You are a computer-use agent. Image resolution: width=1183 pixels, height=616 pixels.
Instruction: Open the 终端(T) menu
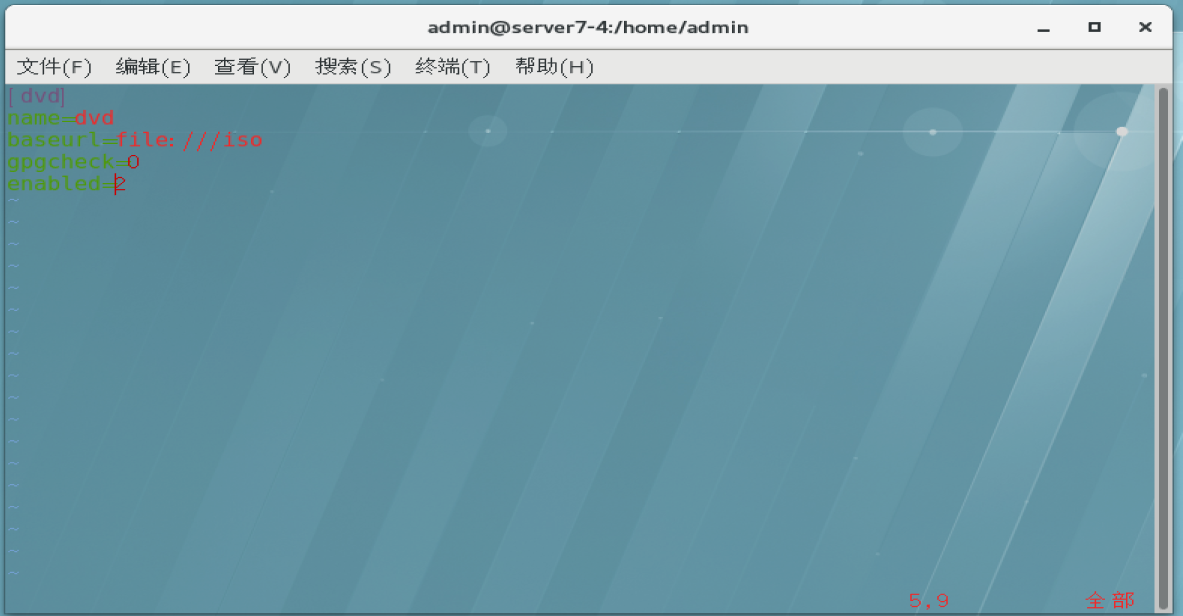tap(452, 67)
